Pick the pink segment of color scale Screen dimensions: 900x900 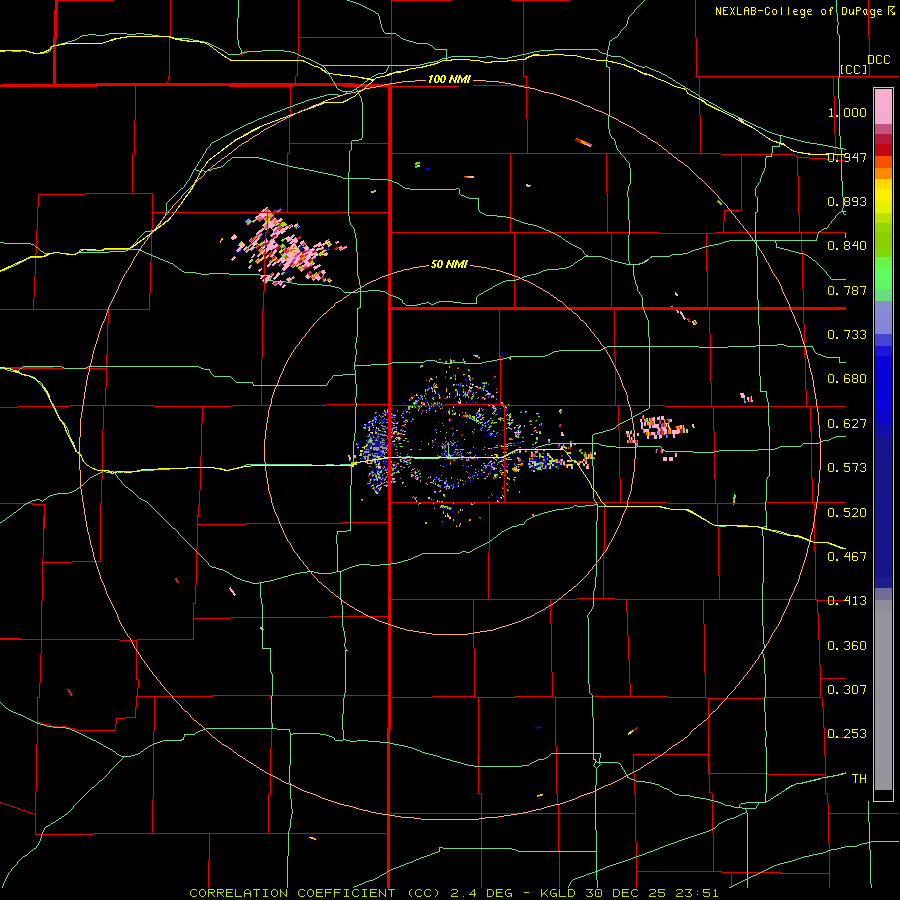883,107
